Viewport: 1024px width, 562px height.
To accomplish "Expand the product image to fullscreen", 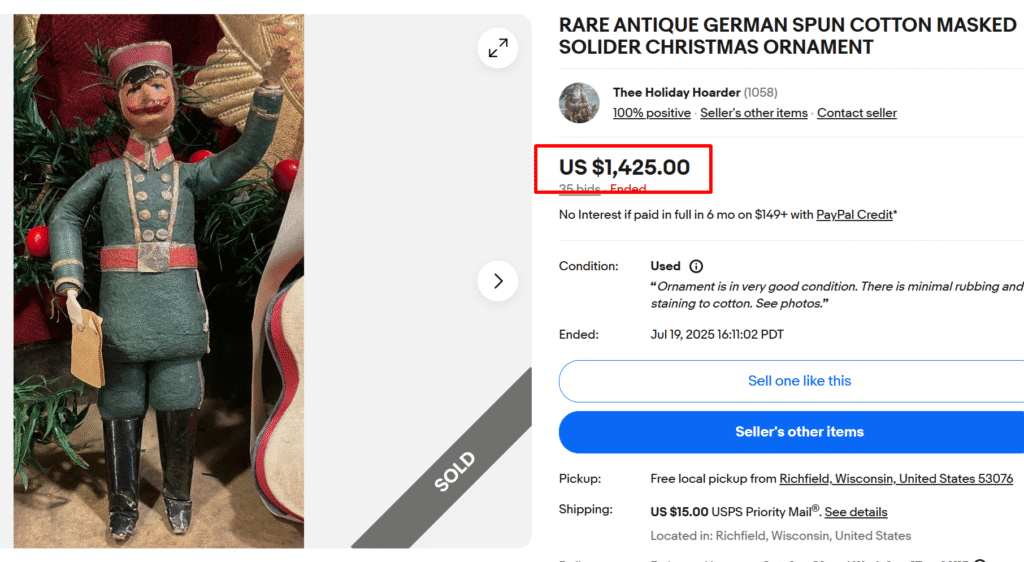I will point(498,48).
